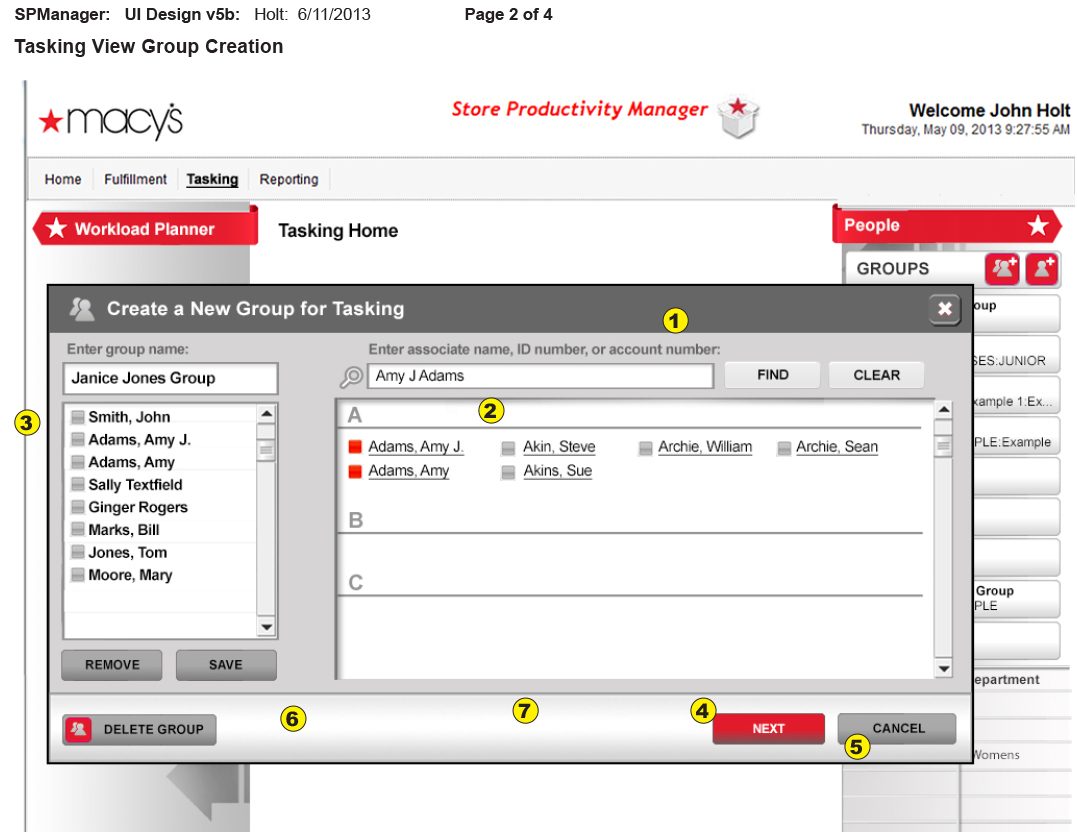Close the Create a New Group dialog
Screen dimensions: 1077x832
[x=944, y=309]
